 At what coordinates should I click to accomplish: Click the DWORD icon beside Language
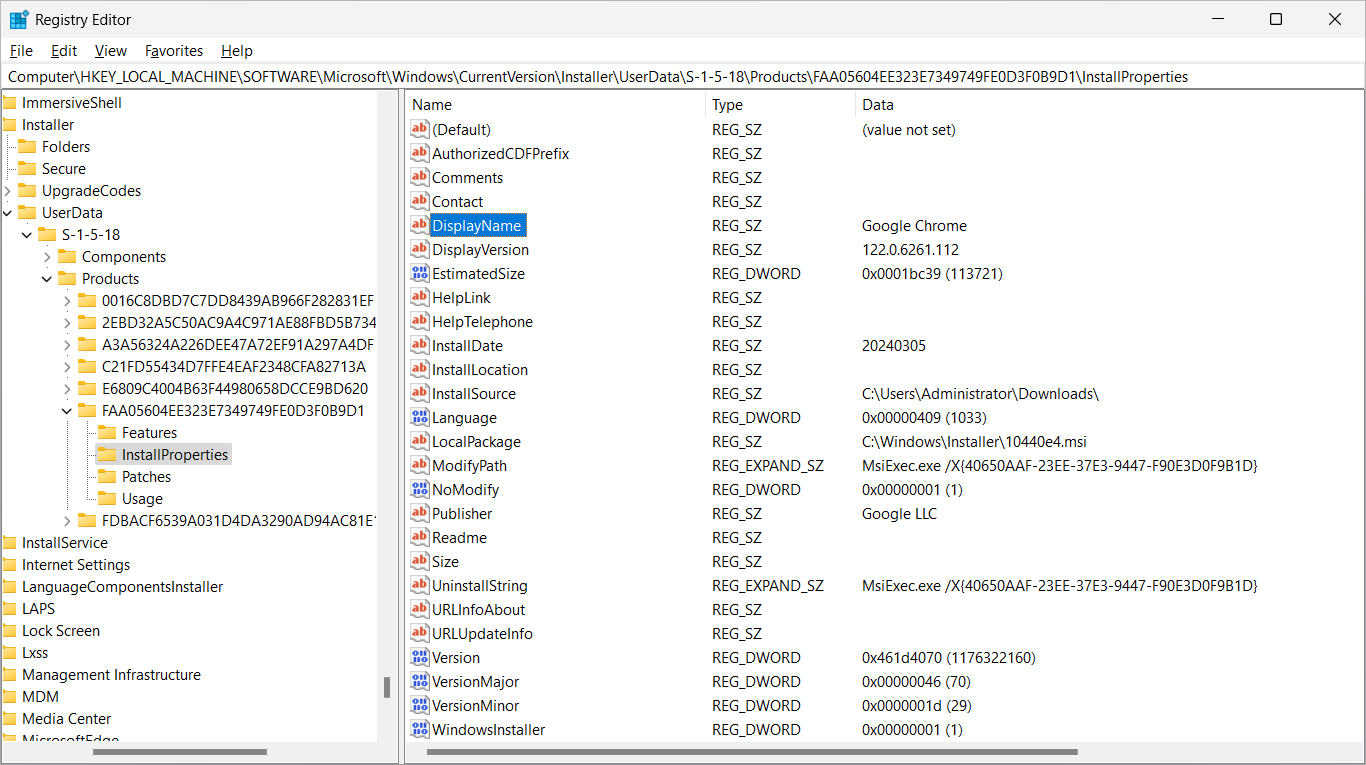[x=420, y=417]
